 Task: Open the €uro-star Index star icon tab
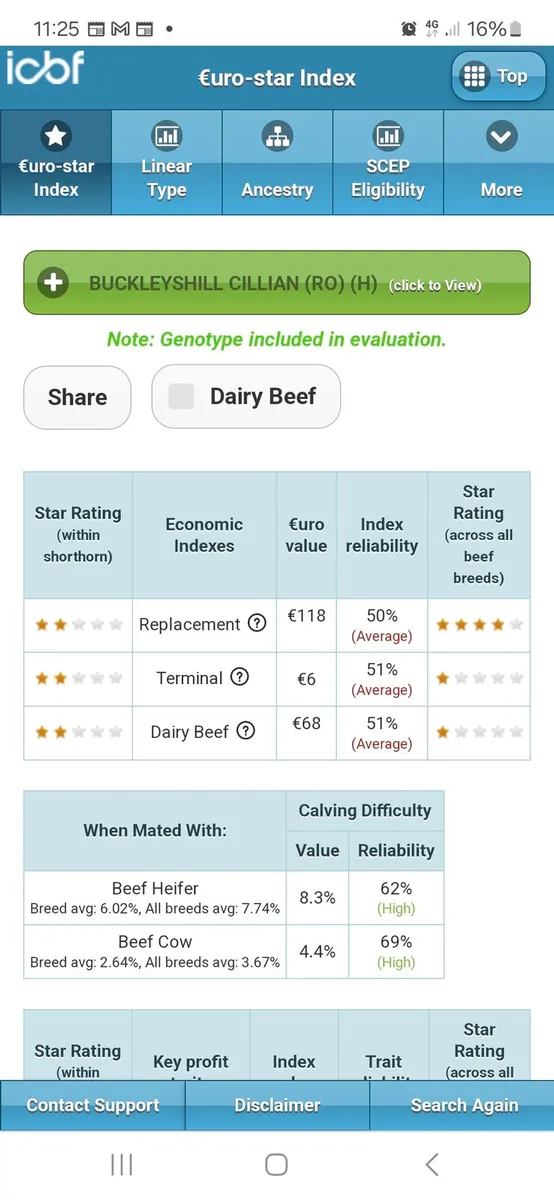click(x=56, y=137)
